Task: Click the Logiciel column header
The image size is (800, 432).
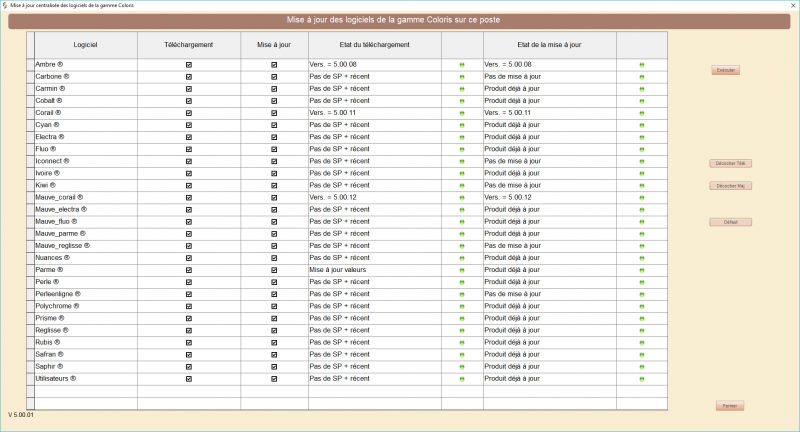Action: tap(86, 45)
